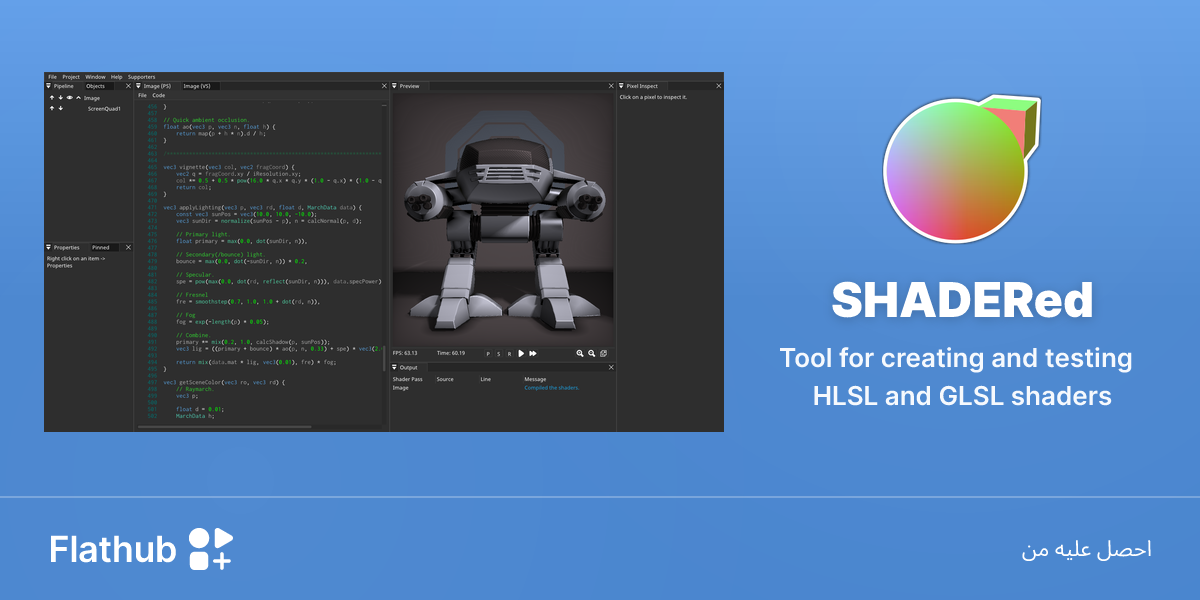Viewport: 1200px width, 600px height.
Task: Toggle visibility of the Image shader pass
Action: 70,98
